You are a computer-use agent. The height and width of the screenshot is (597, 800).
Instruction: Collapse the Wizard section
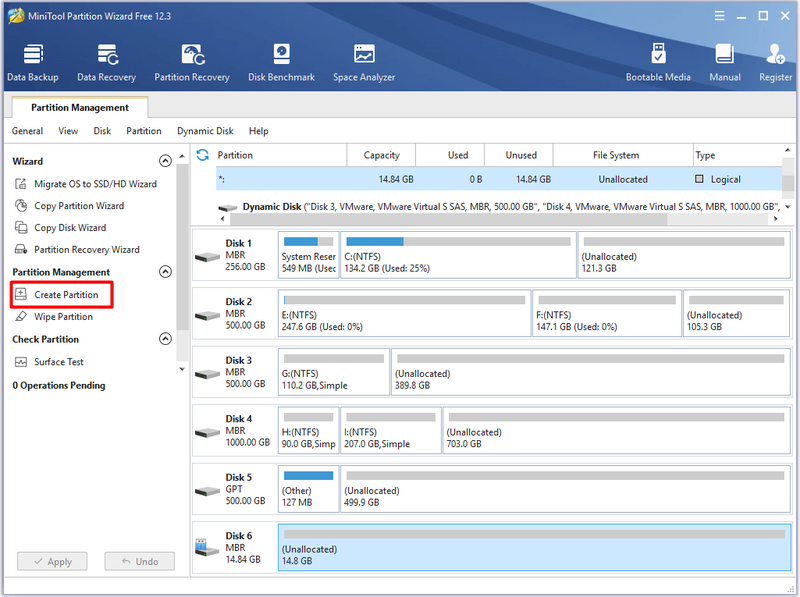(165, 161)
